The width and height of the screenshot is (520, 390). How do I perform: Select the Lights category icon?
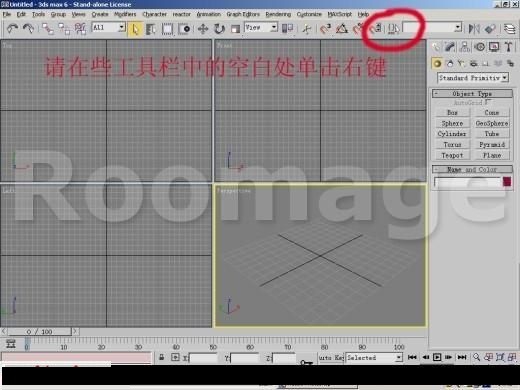462,63
